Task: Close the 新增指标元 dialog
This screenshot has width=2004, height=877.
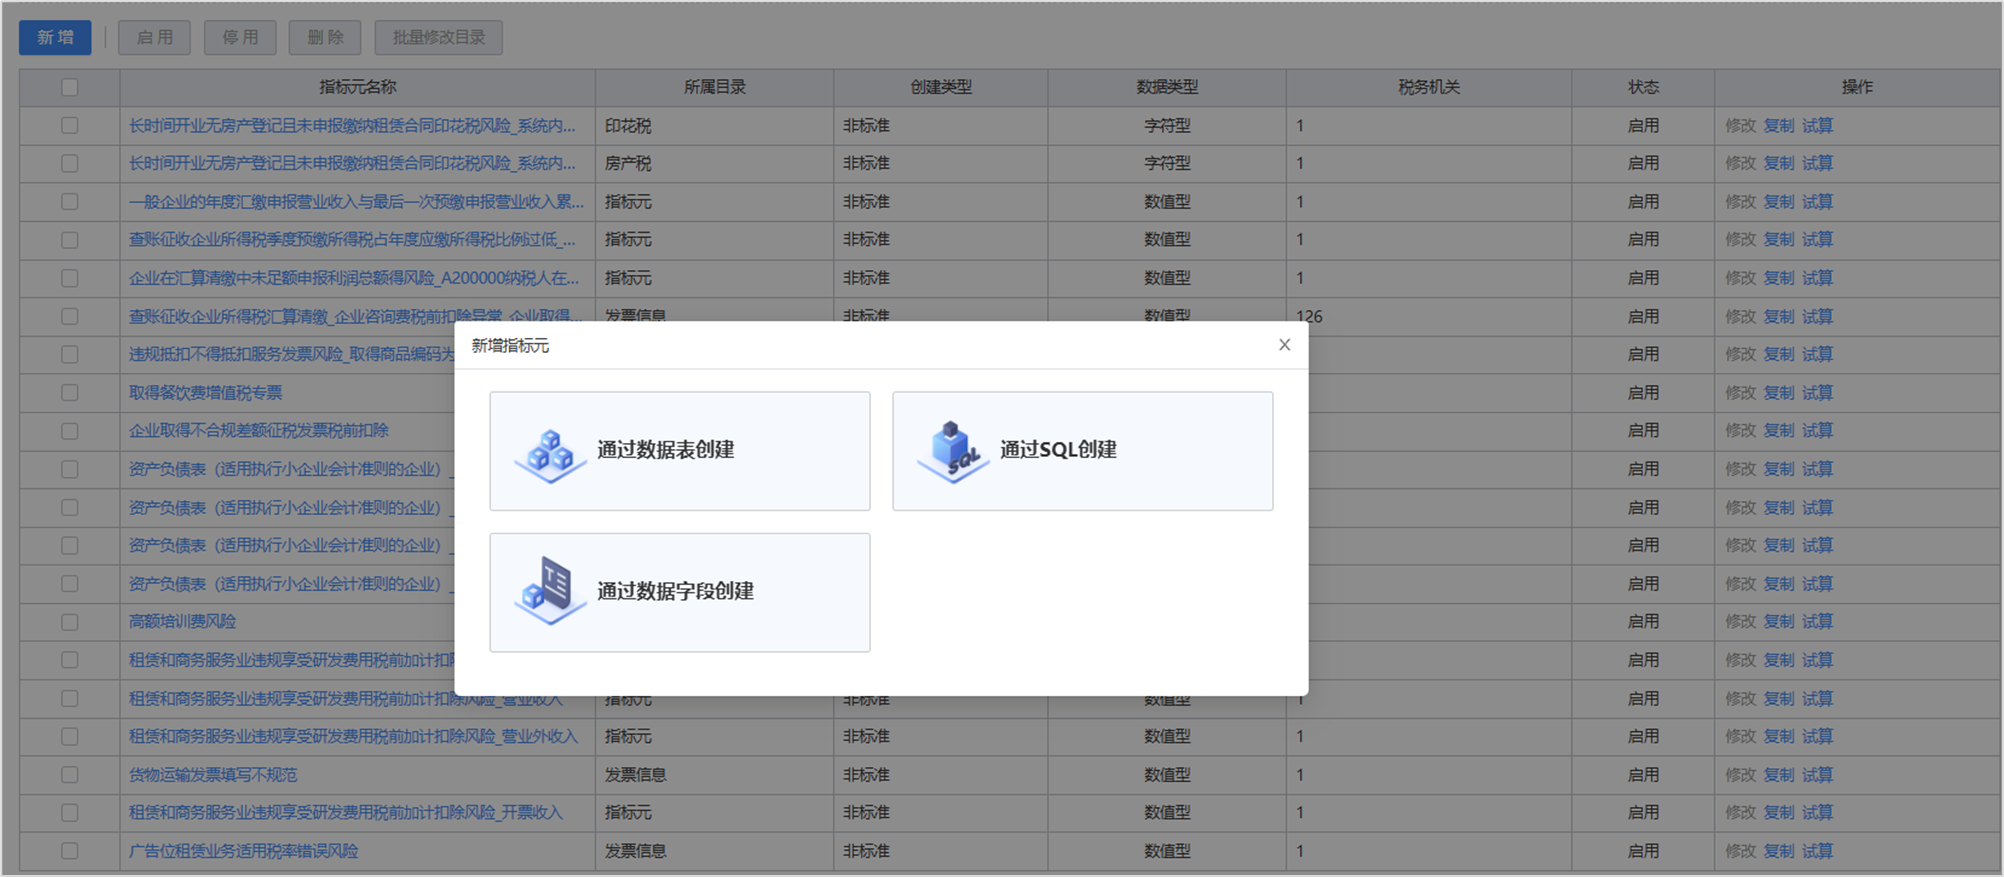Action: tap(1284, 345)
